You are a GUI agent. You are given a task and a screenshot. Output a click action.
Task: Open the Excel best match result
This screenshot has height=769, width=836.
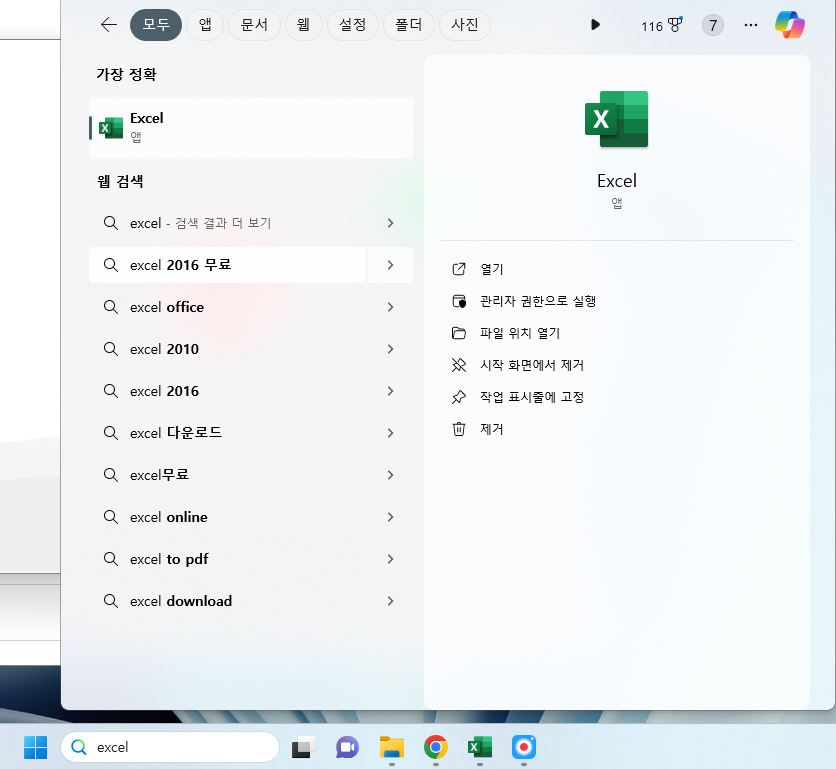click(x=252, y=128)
